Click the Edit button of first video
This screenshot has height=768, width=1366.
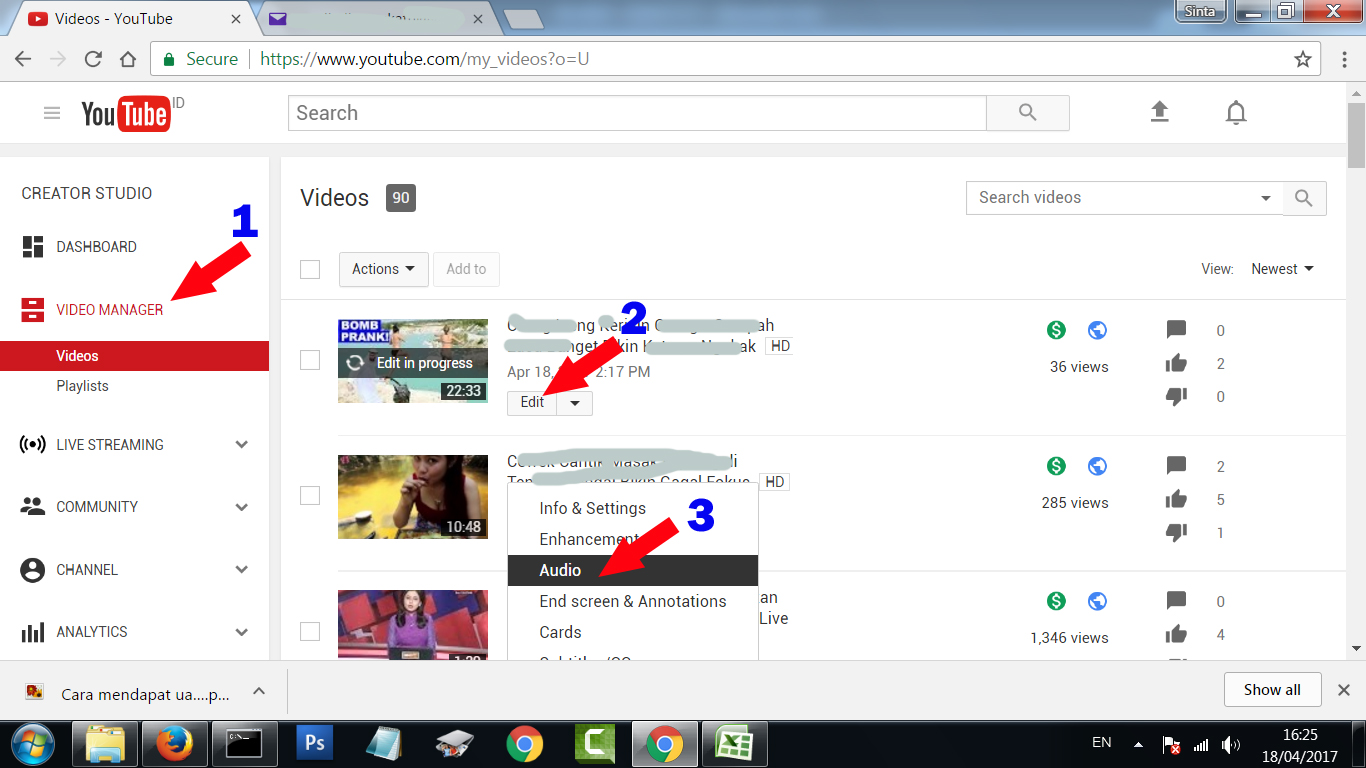[x=532, y=402]
